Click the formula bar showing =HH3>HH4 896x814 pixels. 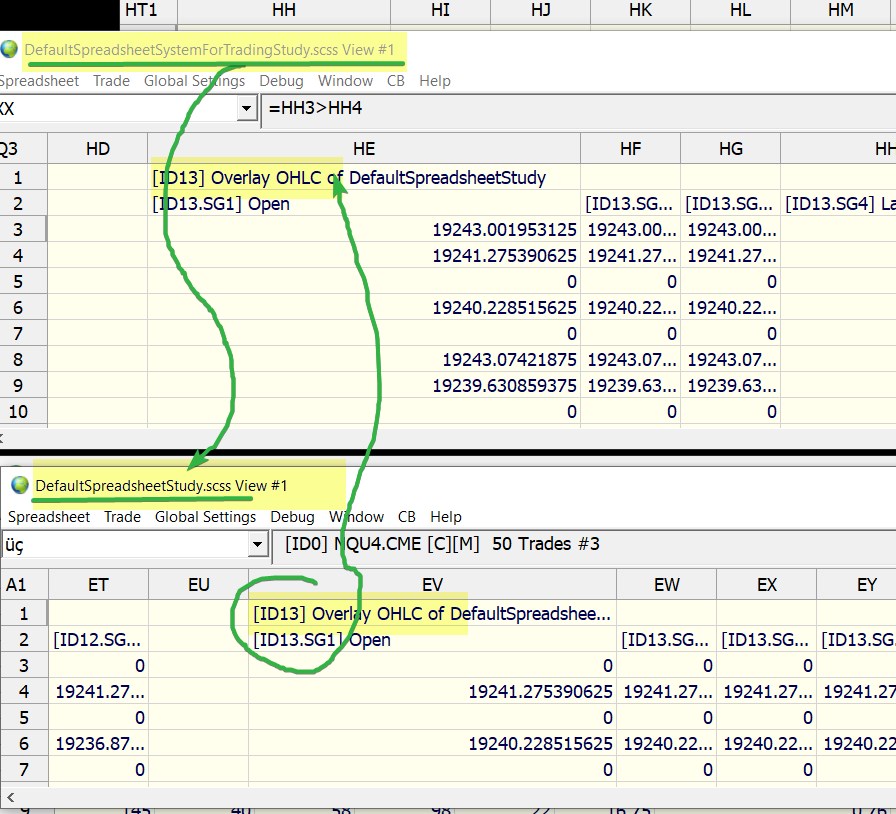pos(578,109)
